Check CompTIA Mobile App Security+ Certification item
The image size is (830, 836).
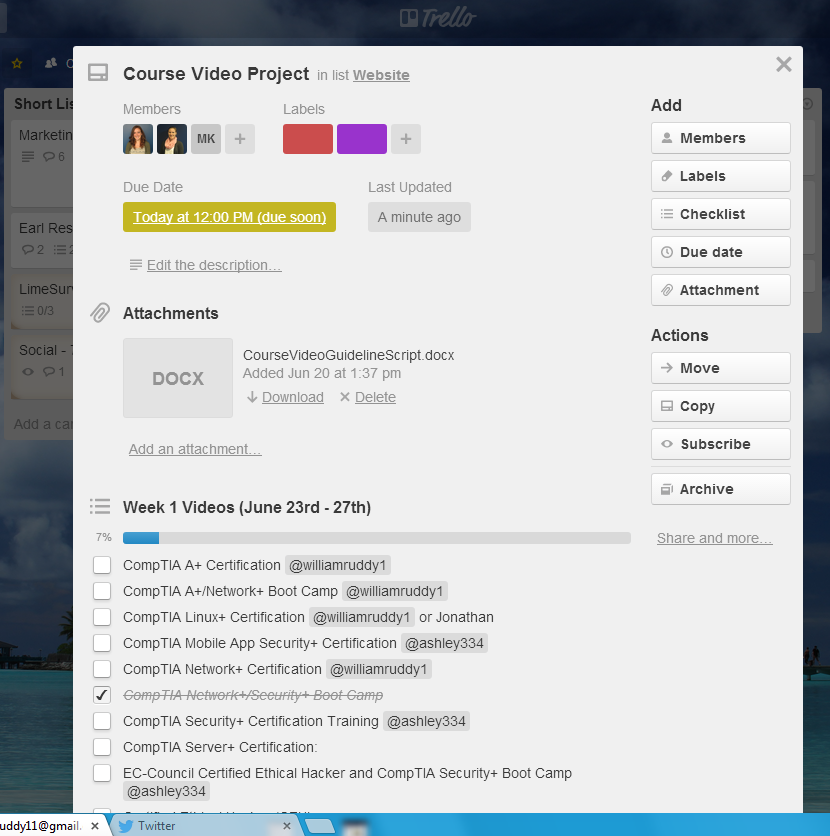[102, 643]
